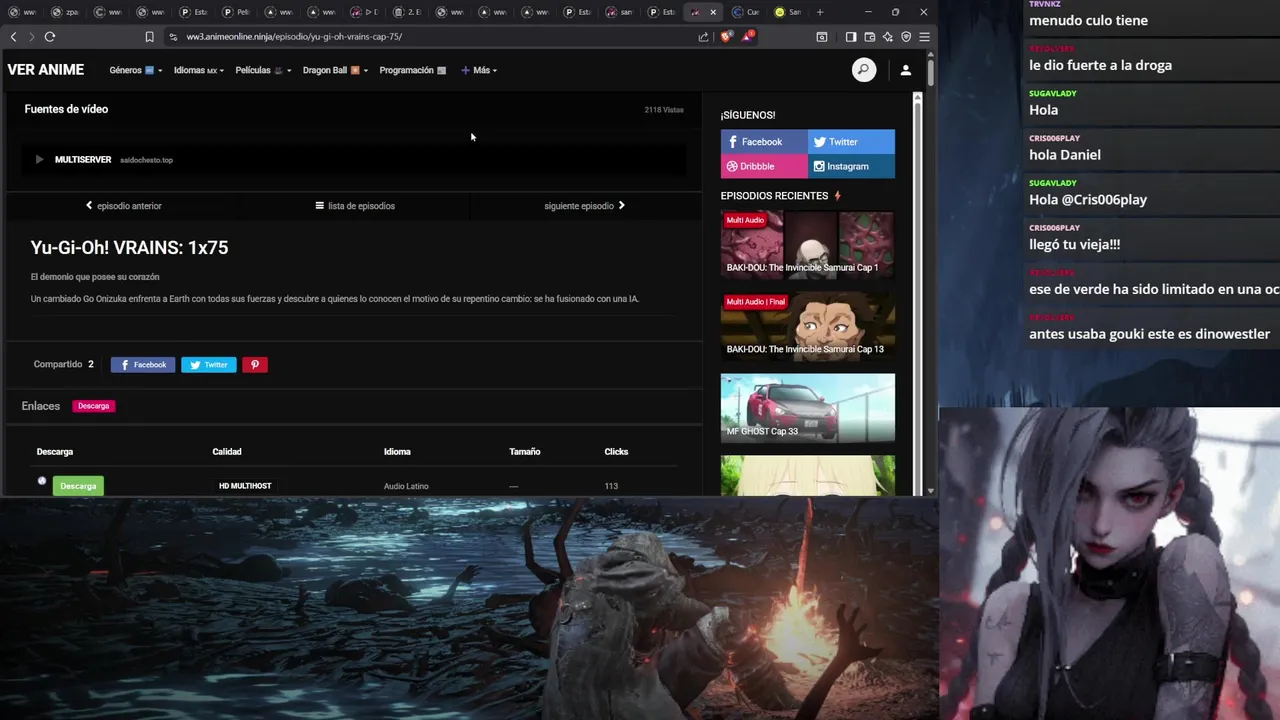This screenshot has width=1280, height=720.
Task: Open lista de episodios
Action: pyautogui.click(x=355, y=206)
